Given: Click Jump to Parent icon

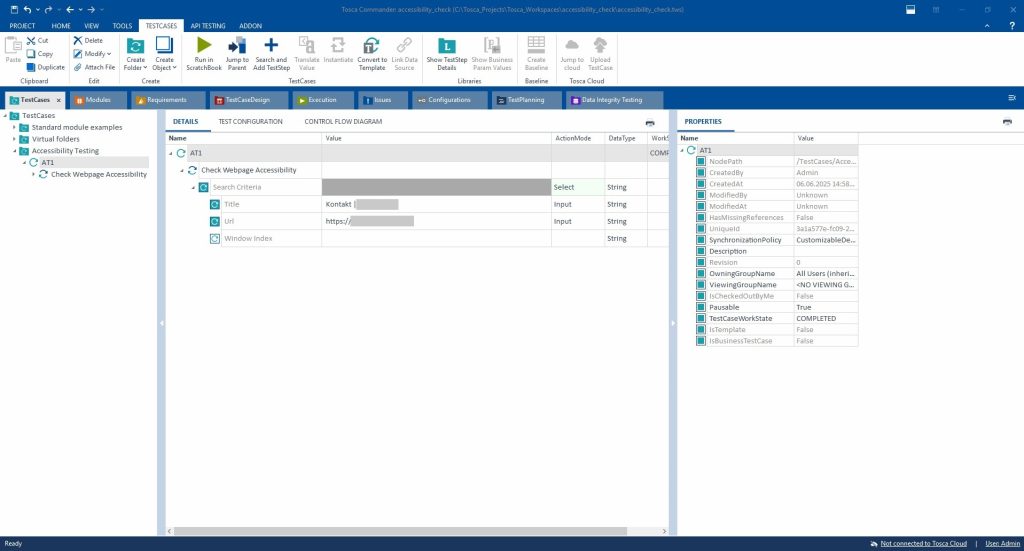Looking at the screenshot, I should (x=236, y=45).
